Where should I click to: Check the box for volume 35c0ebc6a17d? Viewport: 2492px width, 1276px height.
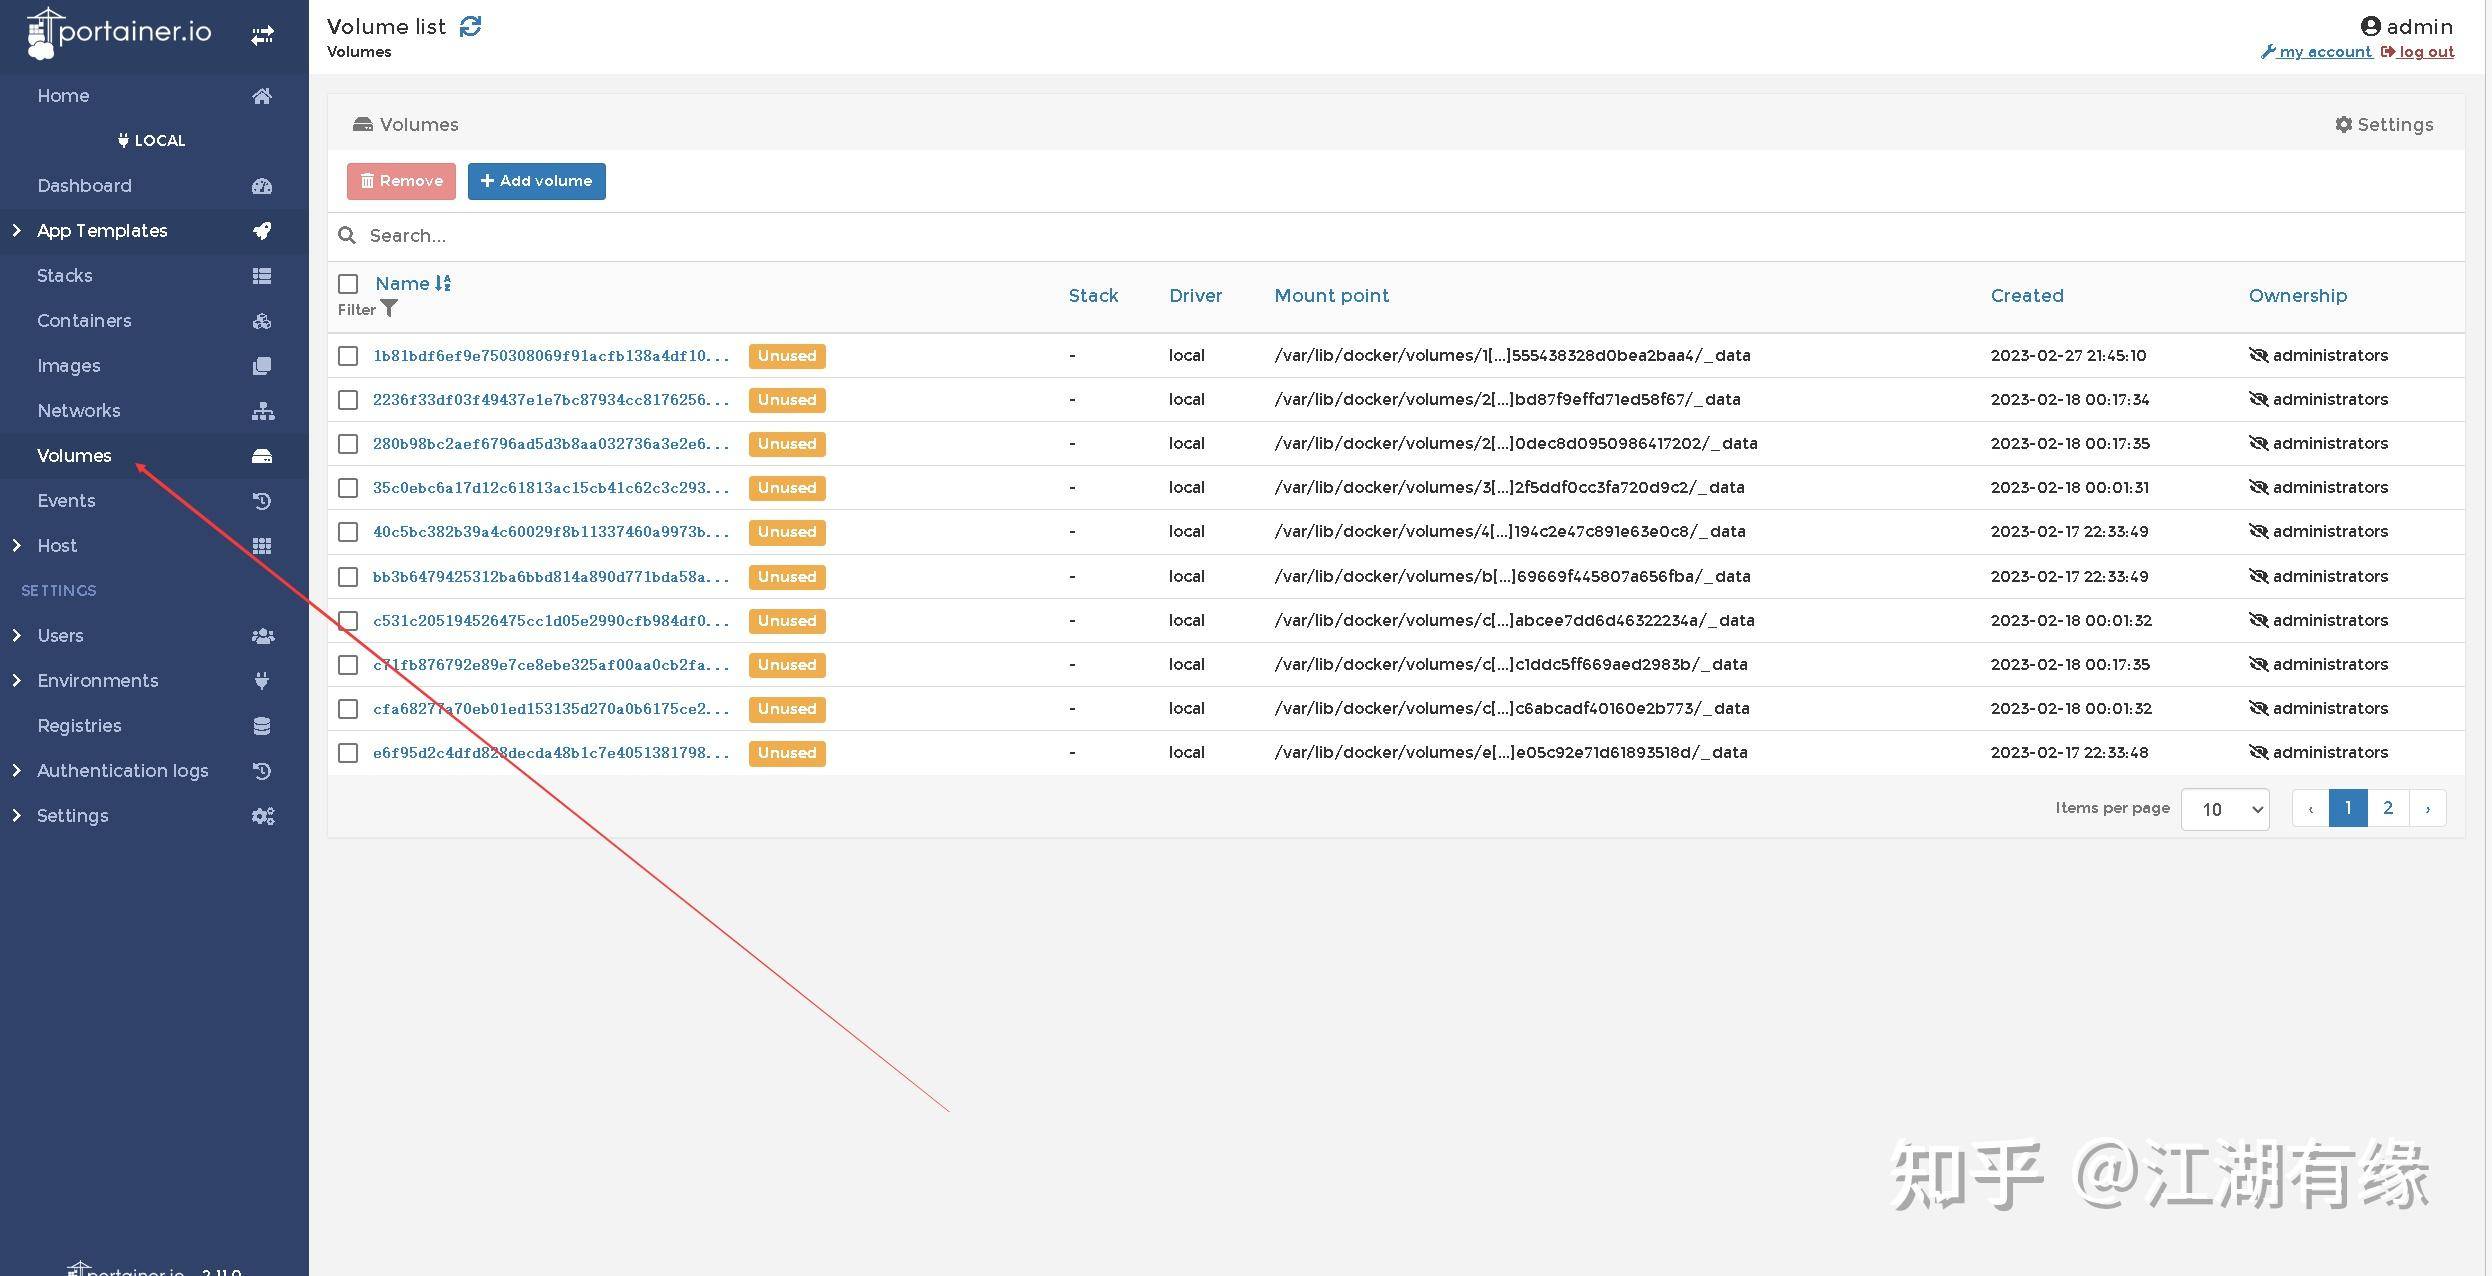click(348, 488)
